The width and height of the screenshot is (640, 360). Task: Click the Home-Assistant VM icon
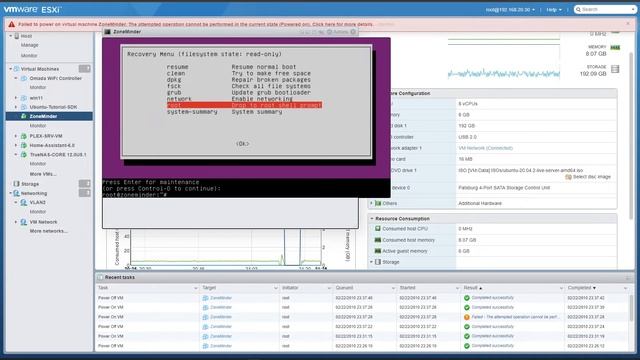pyautogui.click(x=24, y=145)
